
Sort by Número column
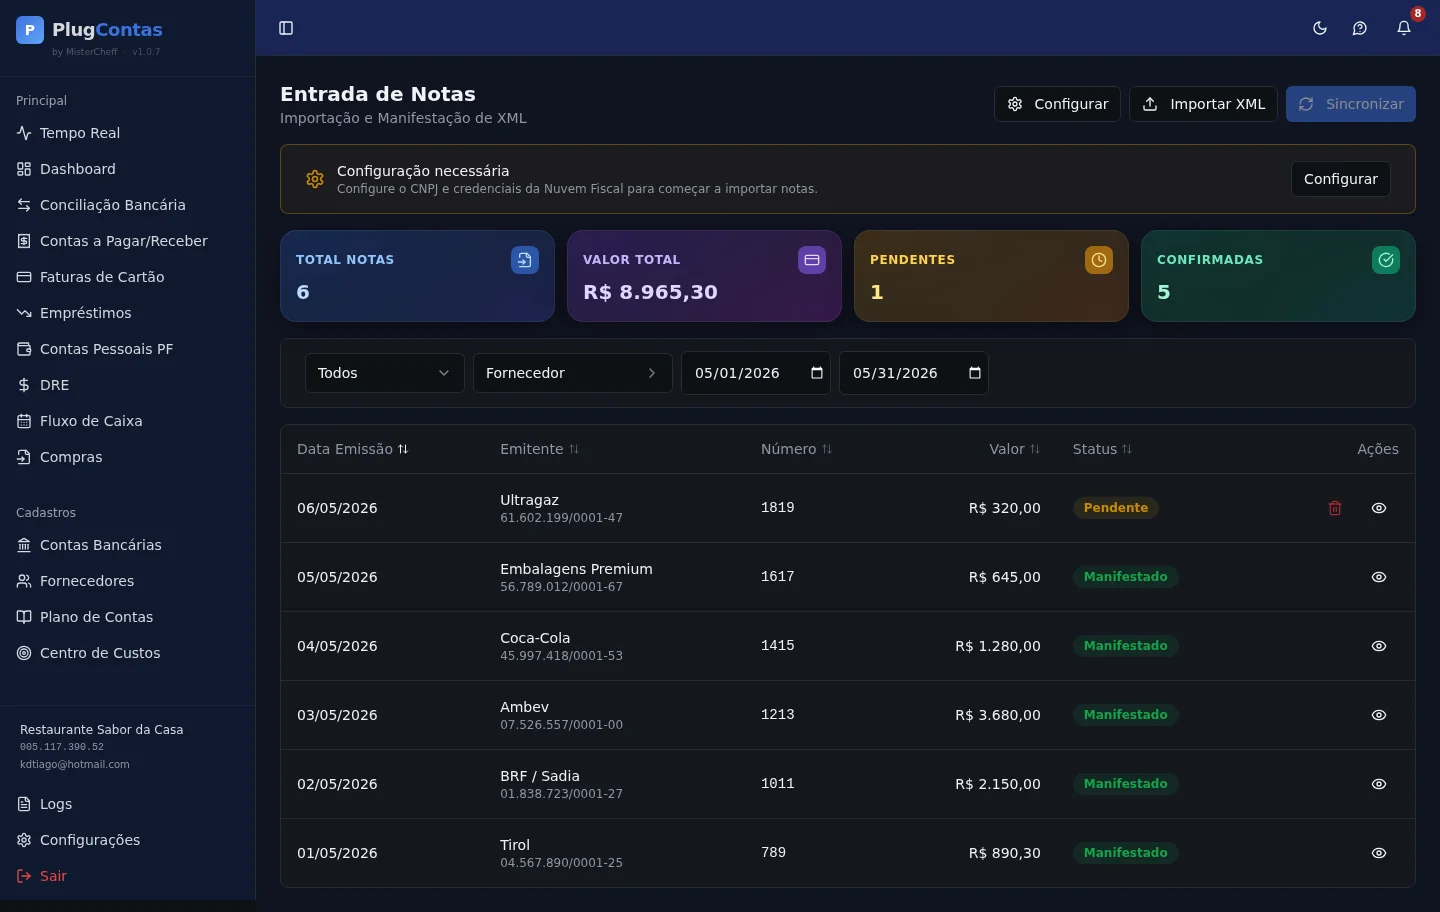(797, 449)
